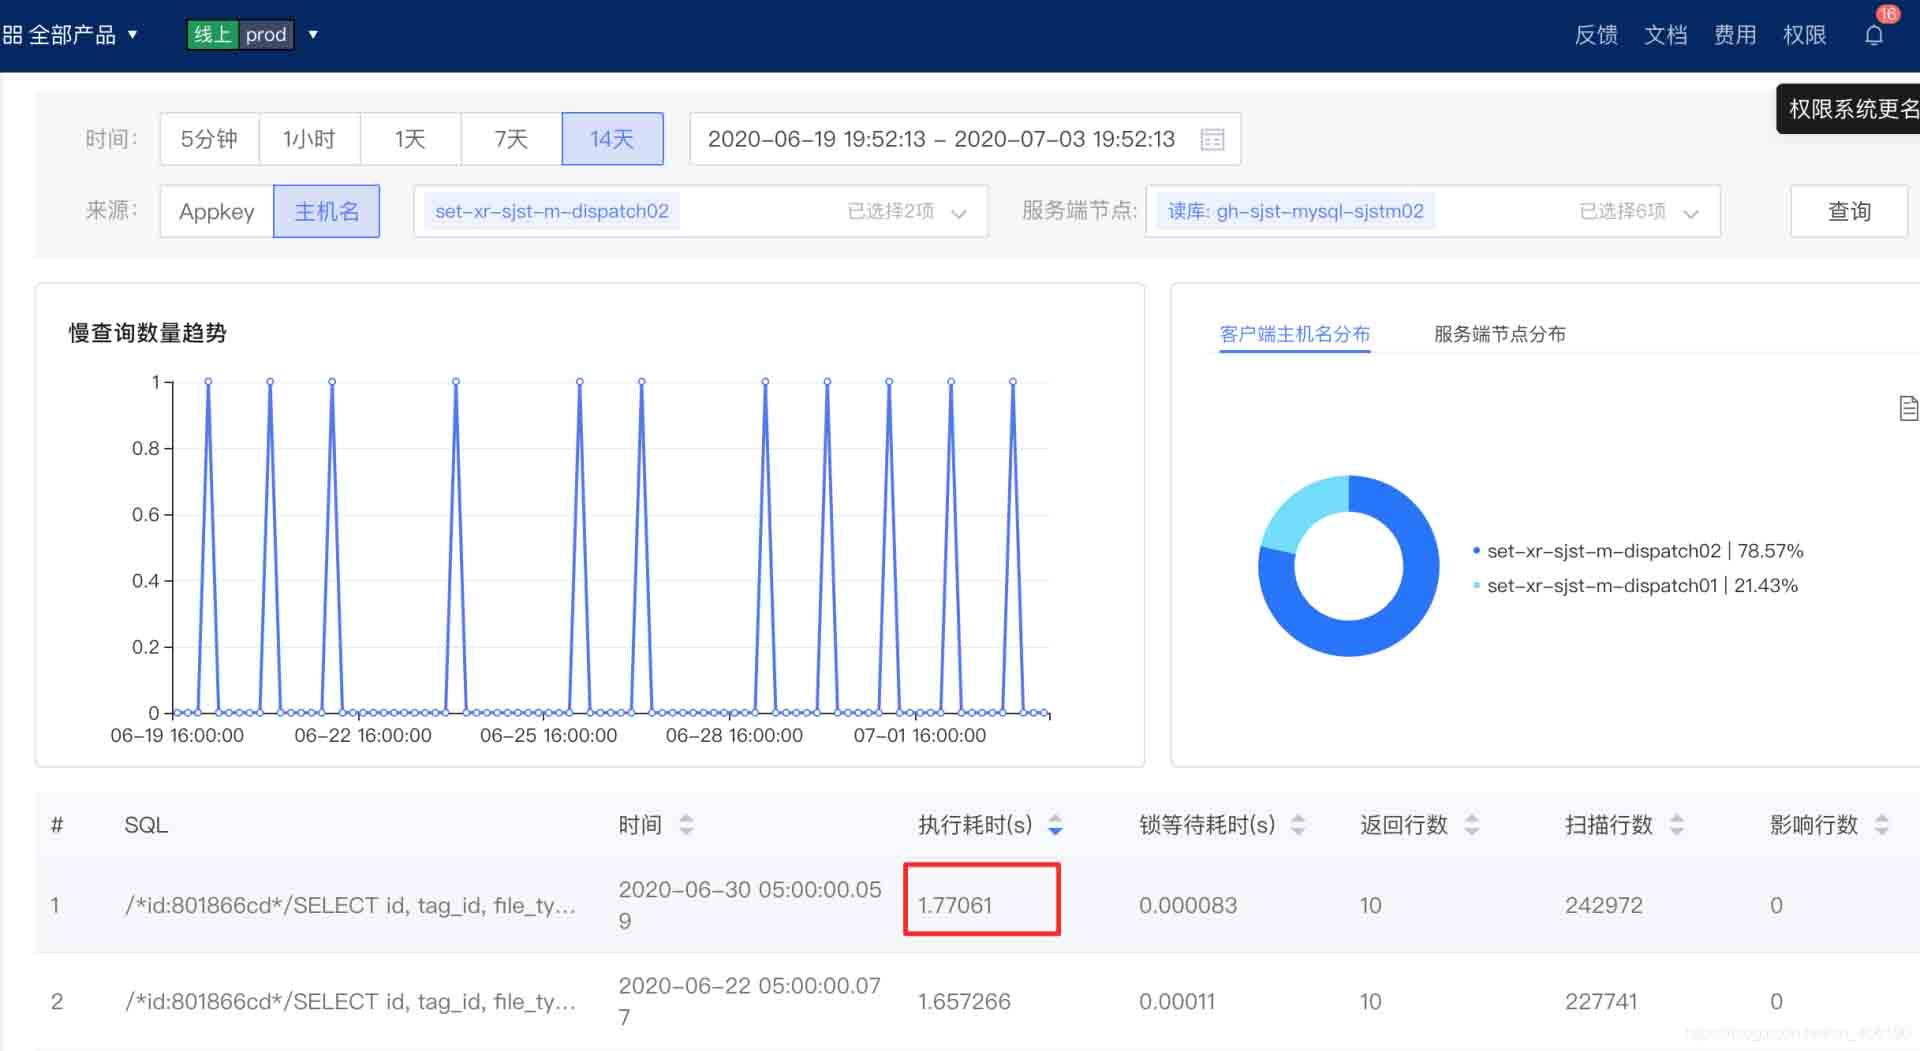Sort by 返回行数 column arrows
Viewport: 1920px width, 1051px height.
pyautogui.click(x=1471, y=825)
